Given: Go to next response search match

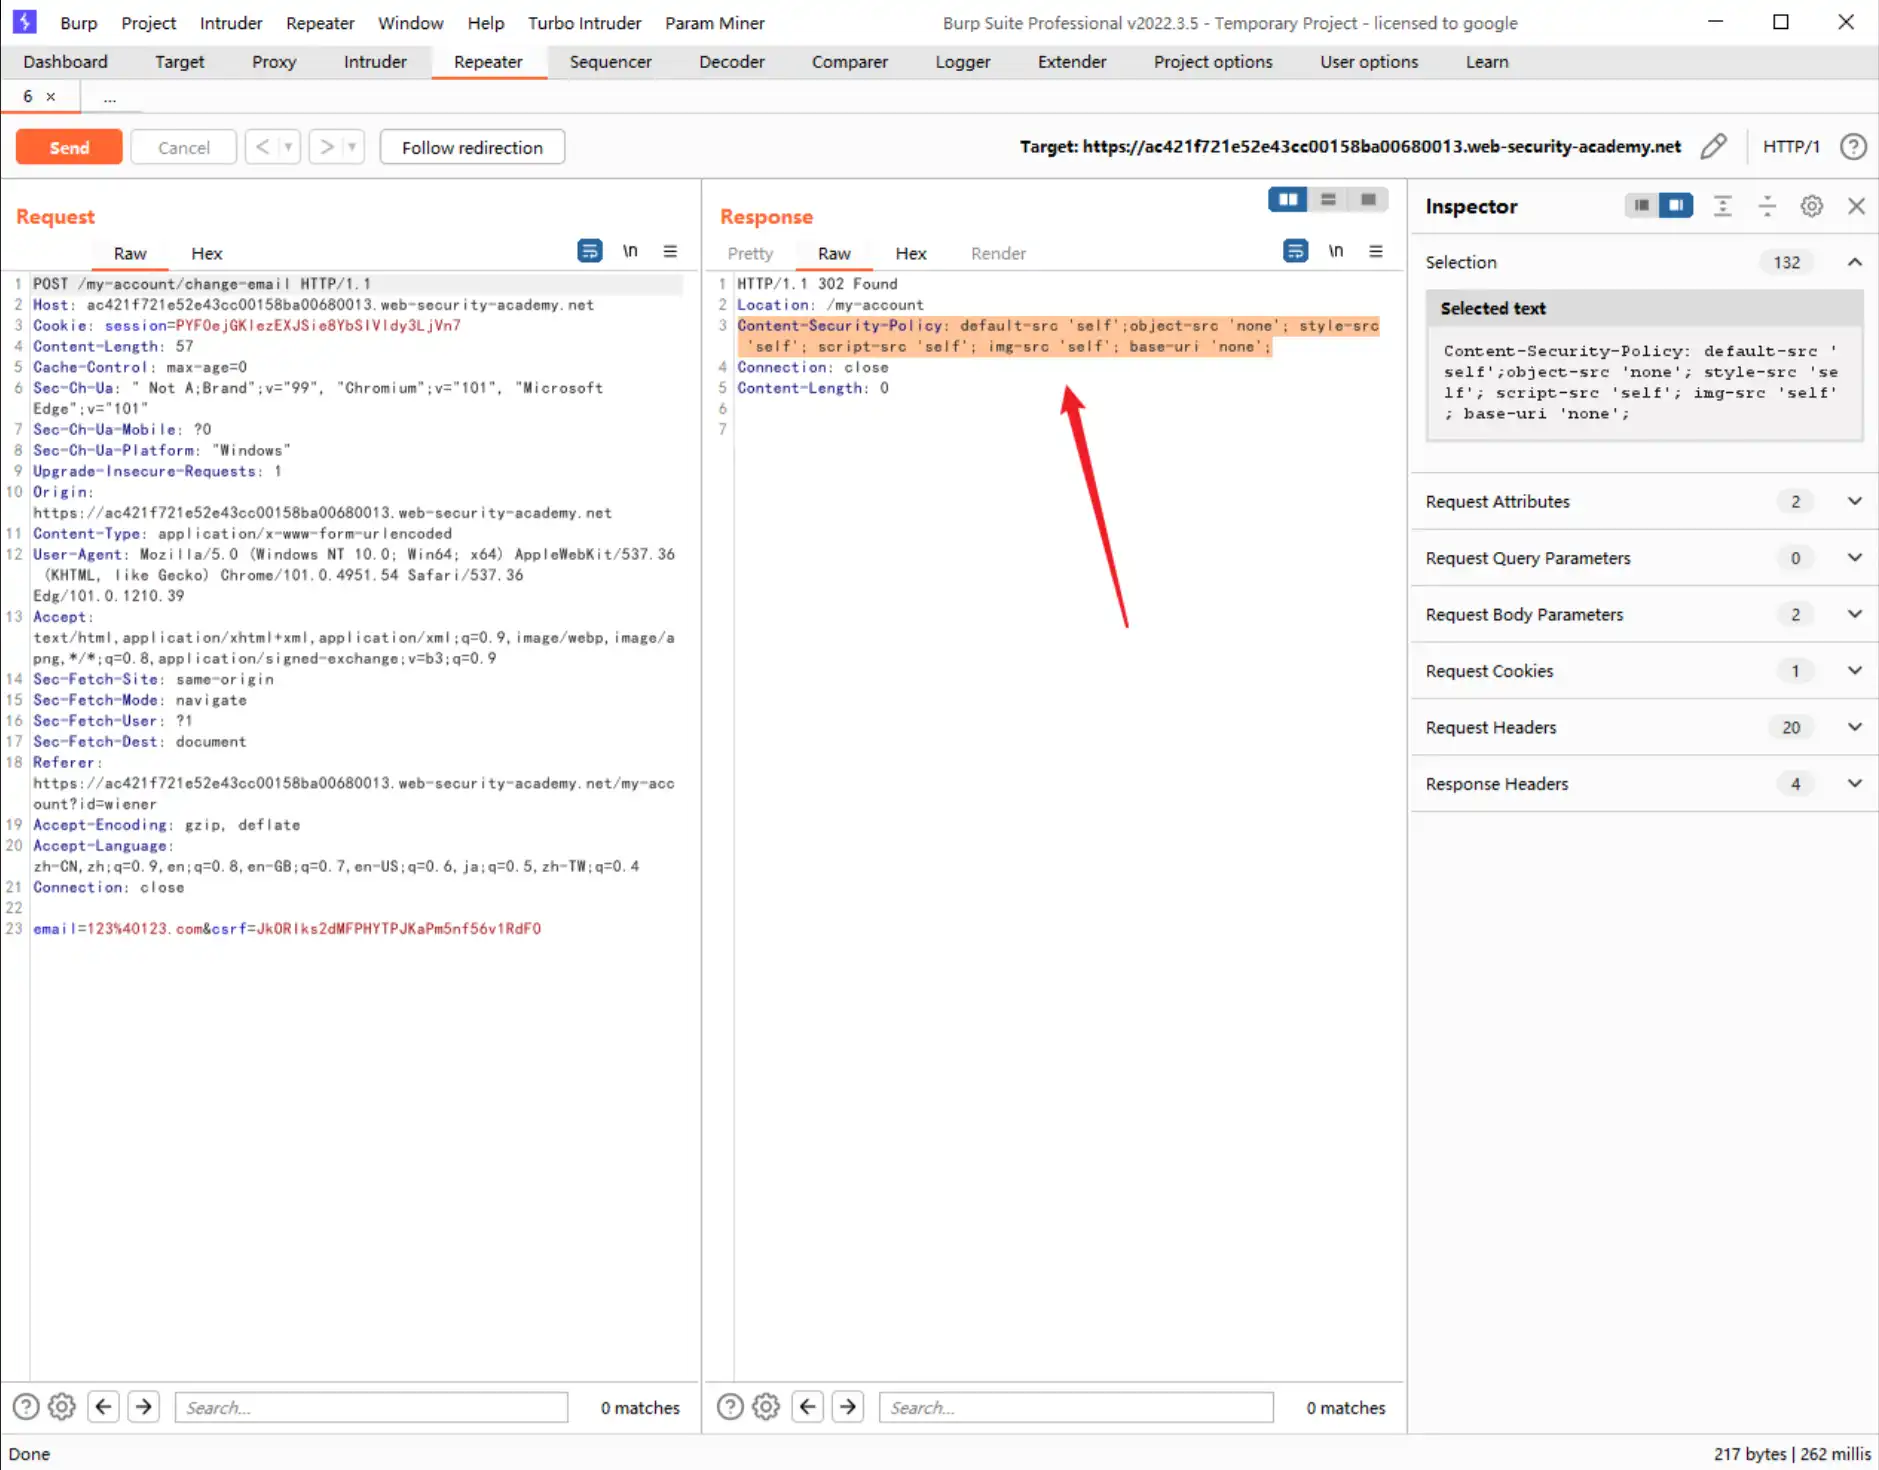Looking at the screenshot, I should (x=848, y=1407).
